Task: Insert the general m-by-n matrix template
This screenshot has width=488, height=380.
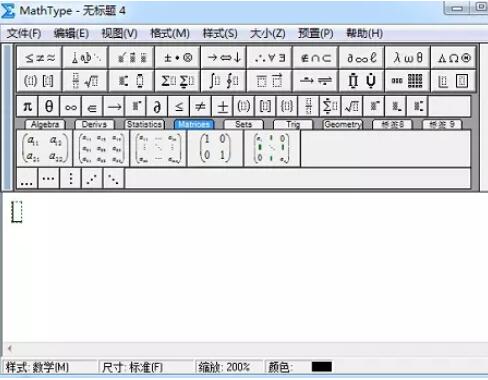Action: click(159, 149)
